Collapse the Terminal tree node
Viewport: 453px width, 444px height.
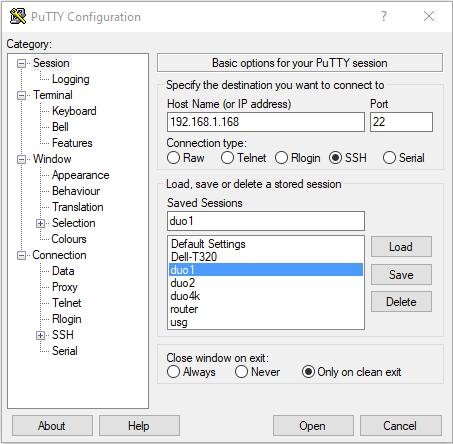click(x=21, y=95)
